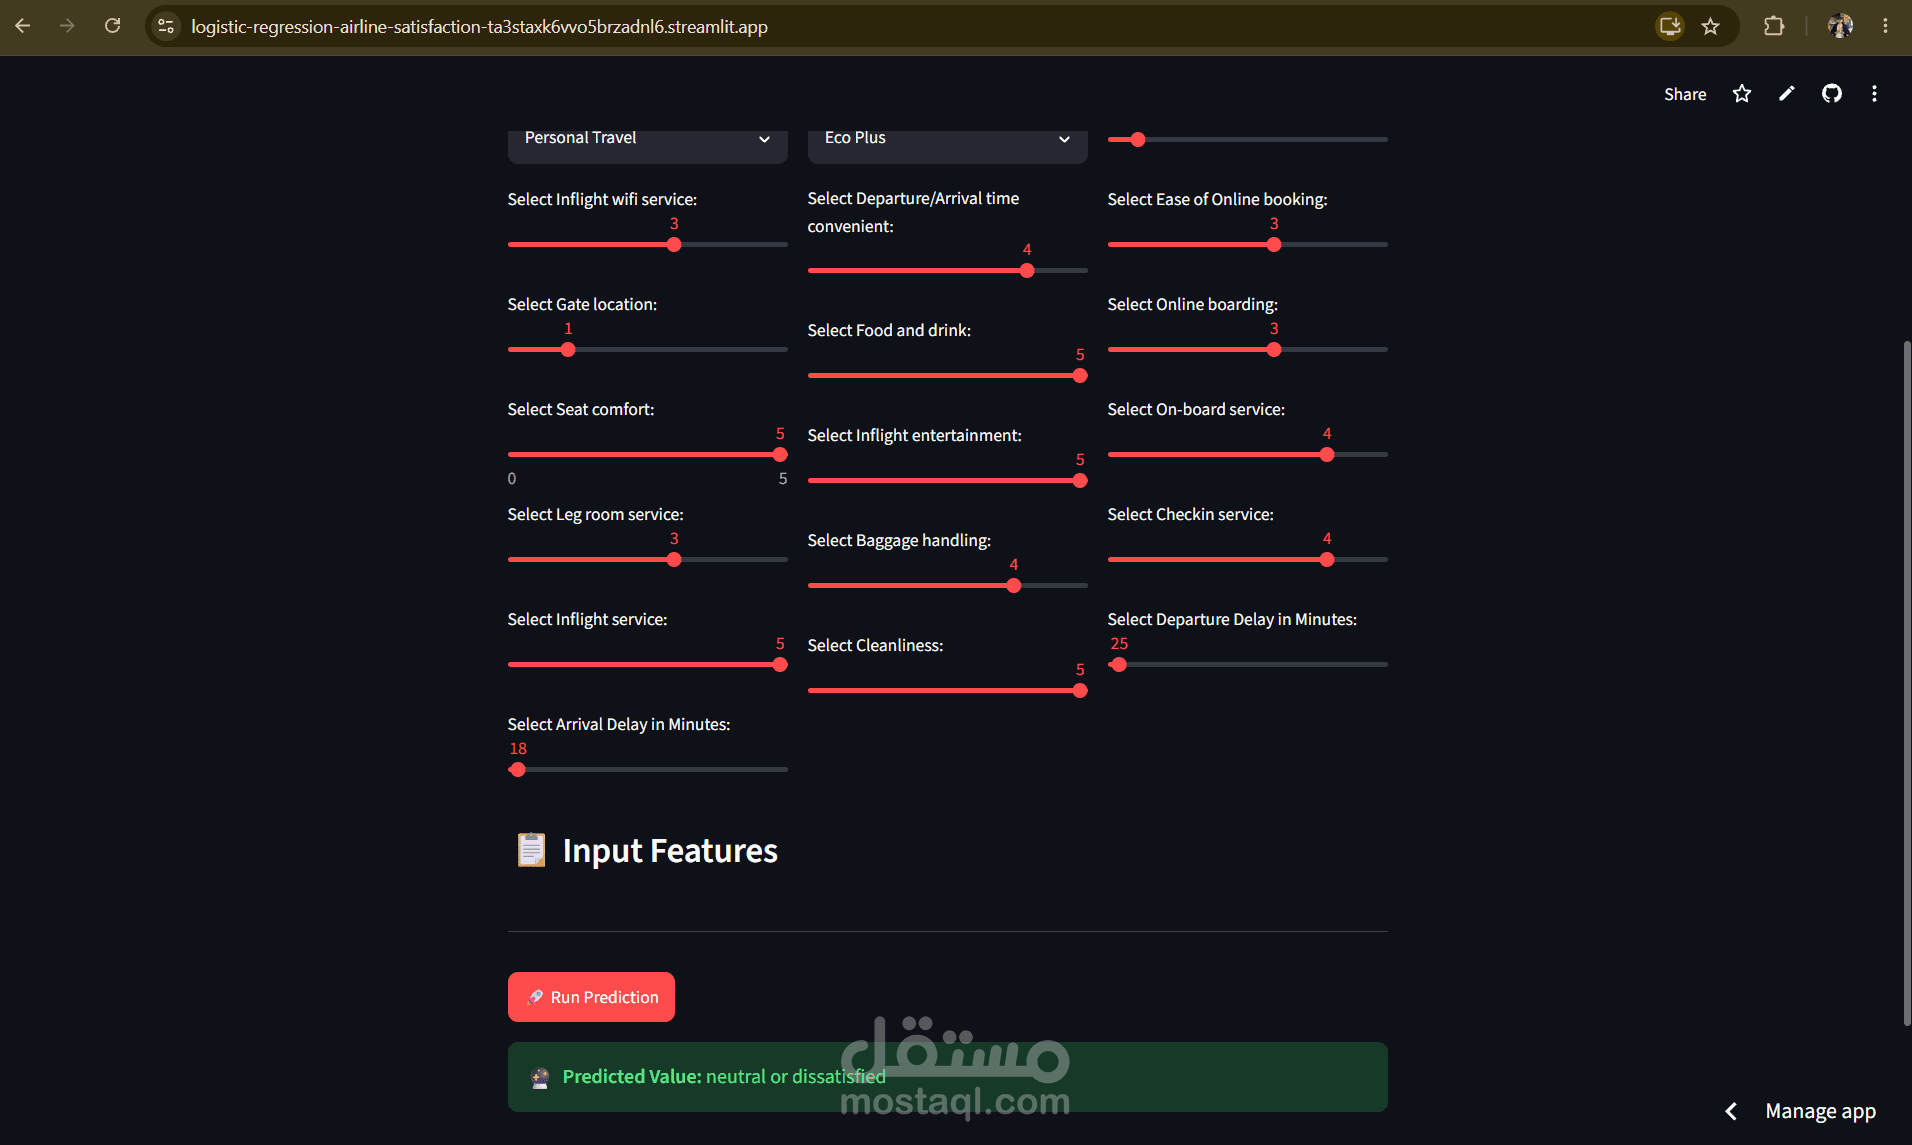Click the page vertical scrollbar

(1906, 683)
